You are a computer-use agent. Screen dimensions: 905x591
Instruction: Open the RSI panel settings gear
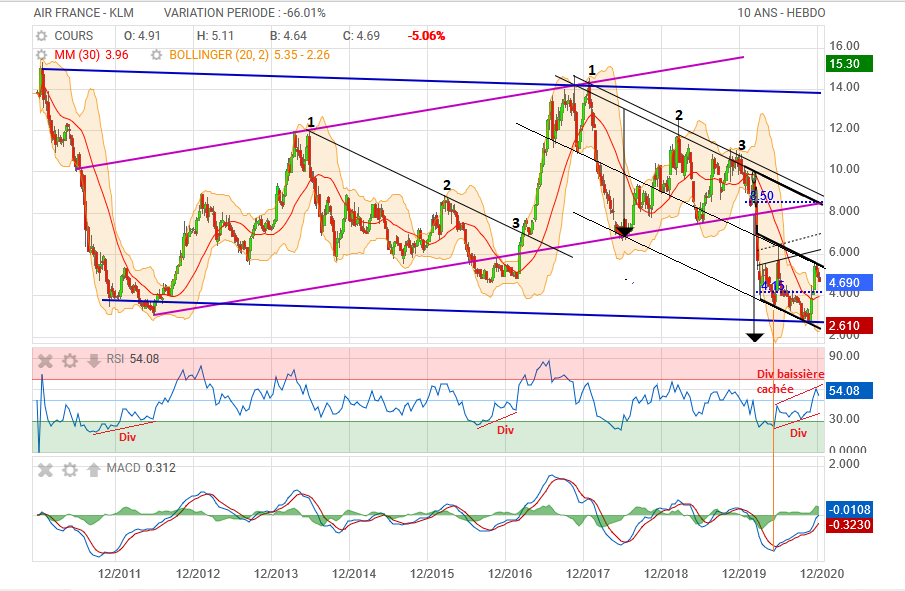pyautogui.click(x=70, y=361)
